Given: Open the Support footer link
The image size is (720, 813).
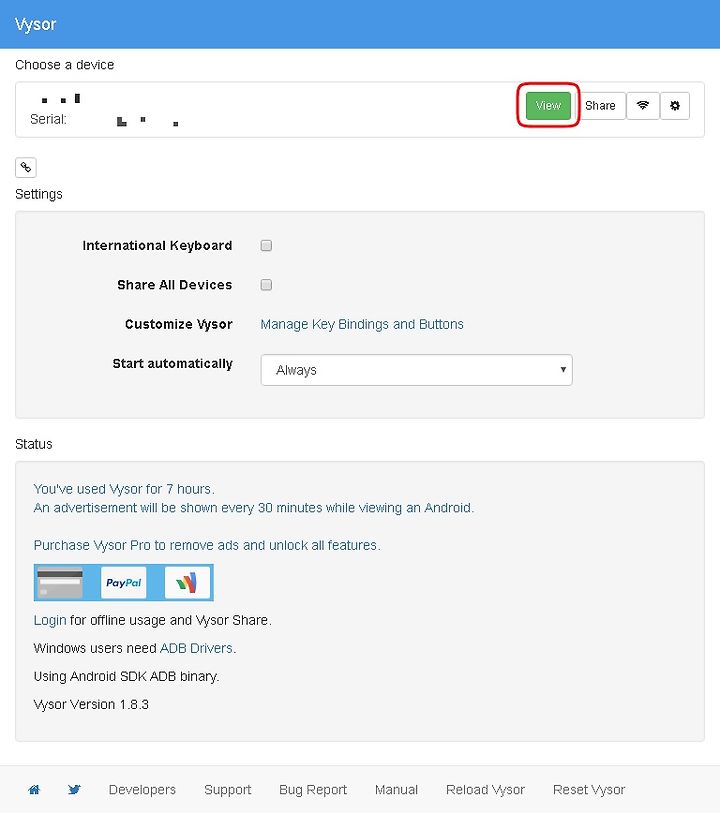Looking at the screenshot, I should [228, 790].
